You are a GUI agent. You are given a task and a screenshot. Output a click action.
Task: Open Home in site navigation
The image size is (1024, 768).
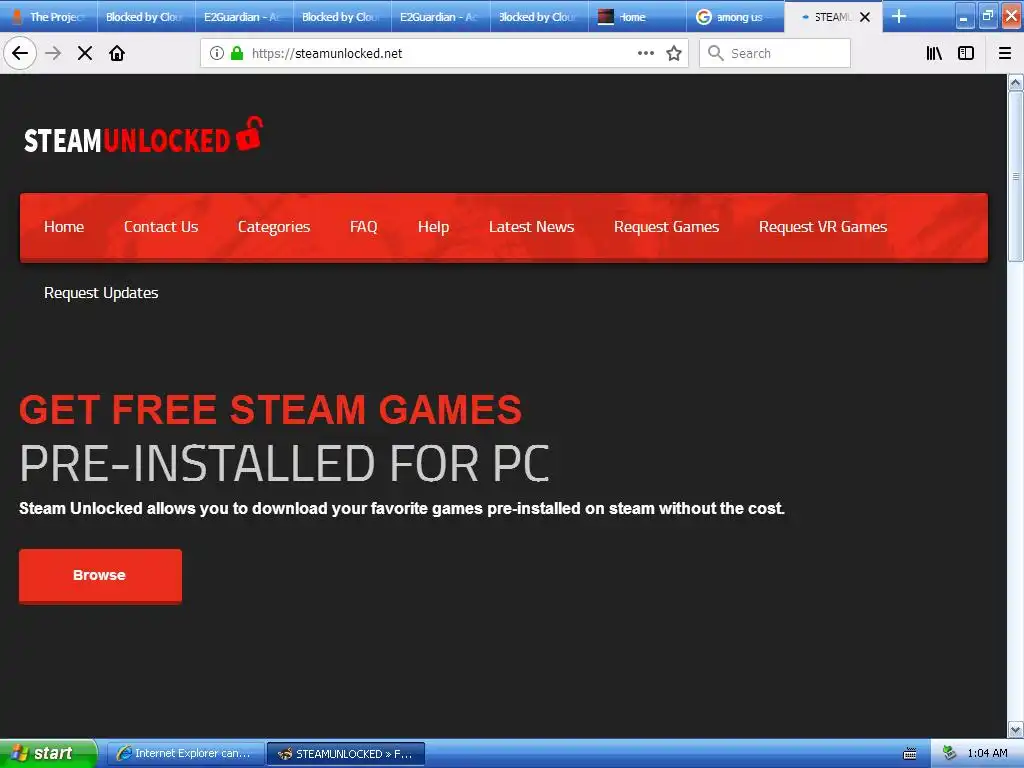pos(64,227)
